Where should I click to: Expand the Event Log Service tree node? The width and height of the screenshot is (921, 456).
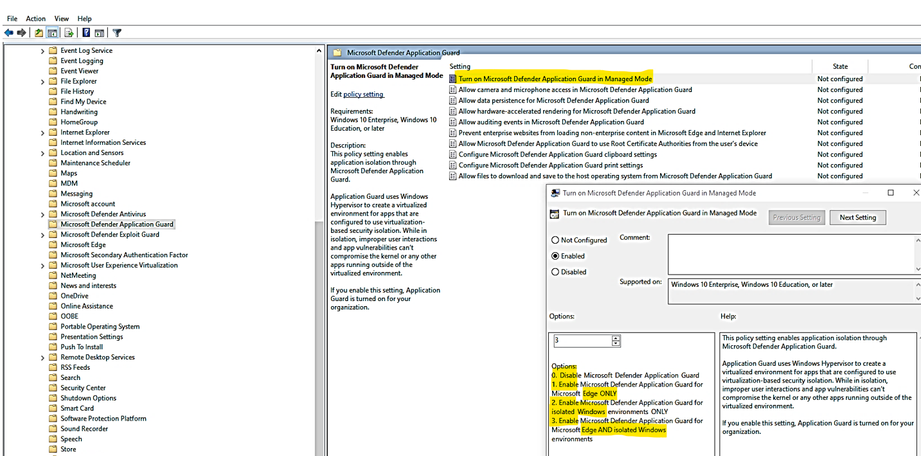click(42, 51)
